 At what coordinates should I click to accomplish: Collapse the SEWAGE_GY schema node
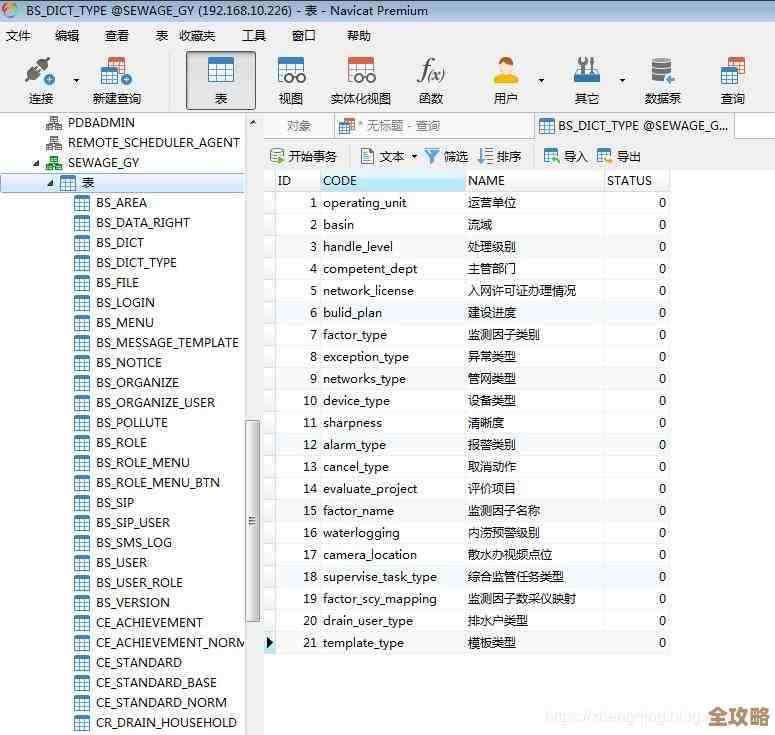pos(36,163)
